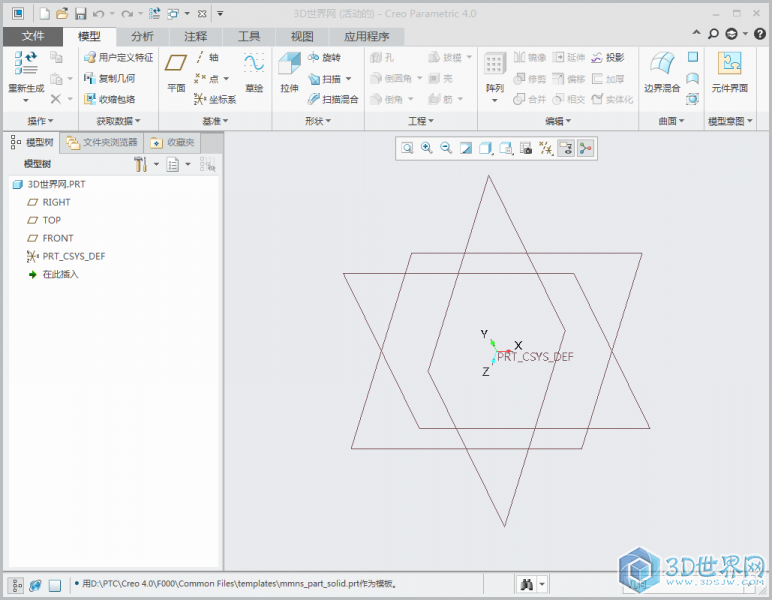Click the Undo icon
The width and height of the screenshot is (772, 600).
[x=98, y=14]
